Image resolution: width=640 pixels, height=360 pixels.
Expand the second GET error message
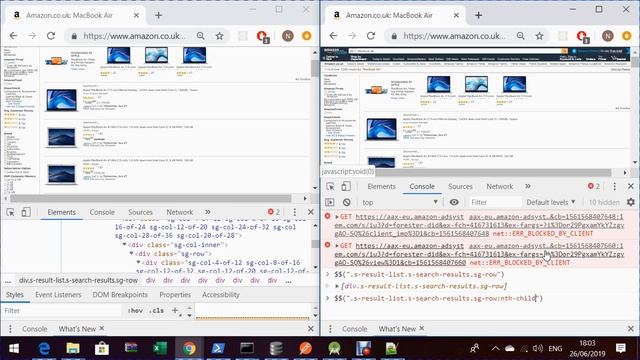click(x=337, y=246)
